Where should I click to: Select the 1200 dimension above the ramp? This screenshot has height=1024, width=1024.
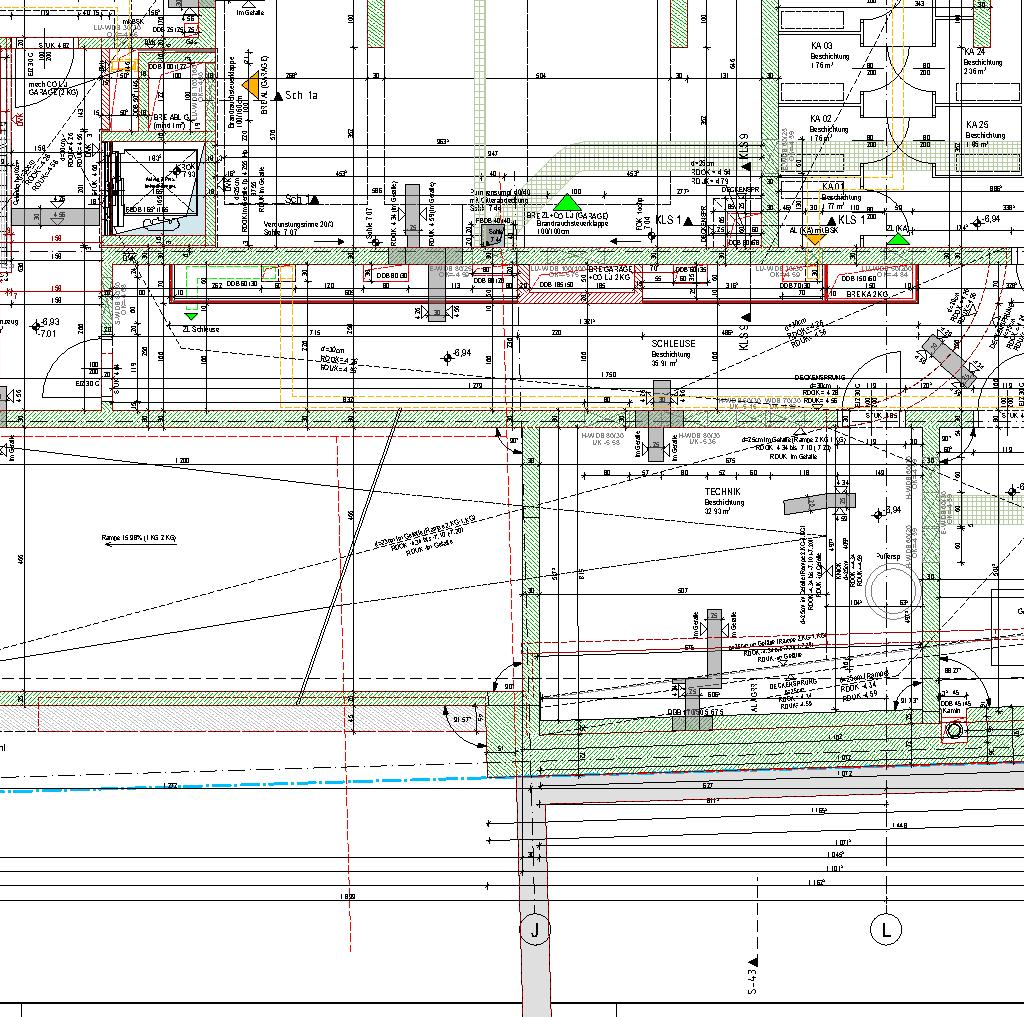[182, 461]
